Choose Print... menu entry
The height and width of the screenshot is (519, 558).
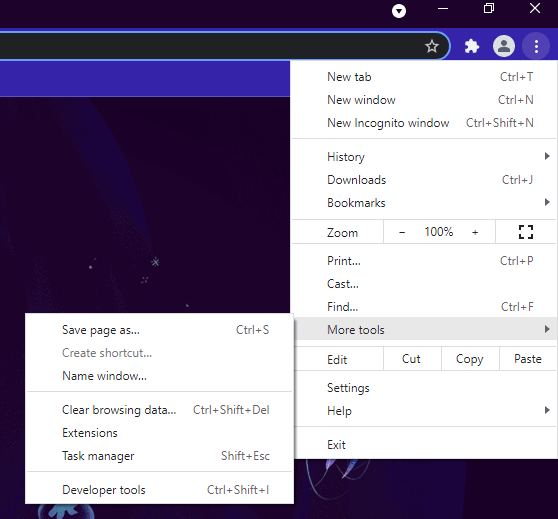click(x=424, y=261)
